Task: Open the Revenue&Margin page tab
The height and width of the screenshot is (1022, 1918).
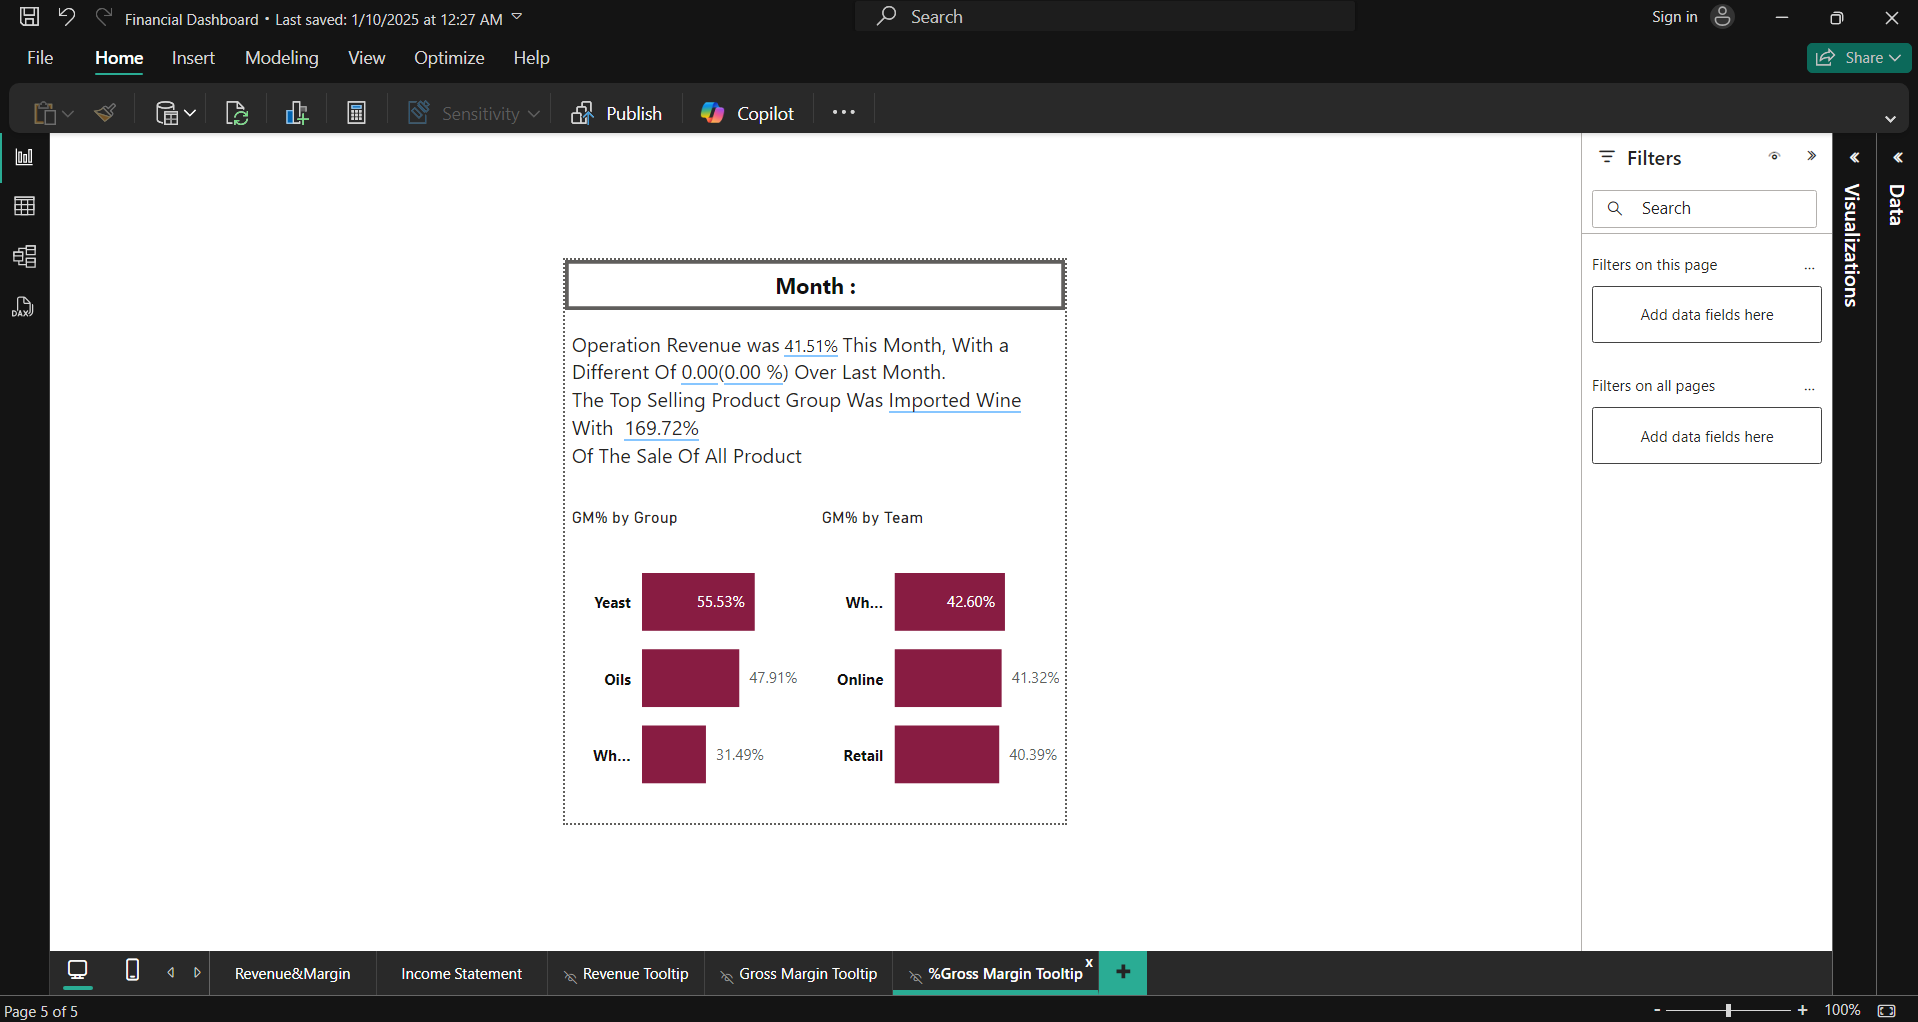Action: [x=293, y=974]
